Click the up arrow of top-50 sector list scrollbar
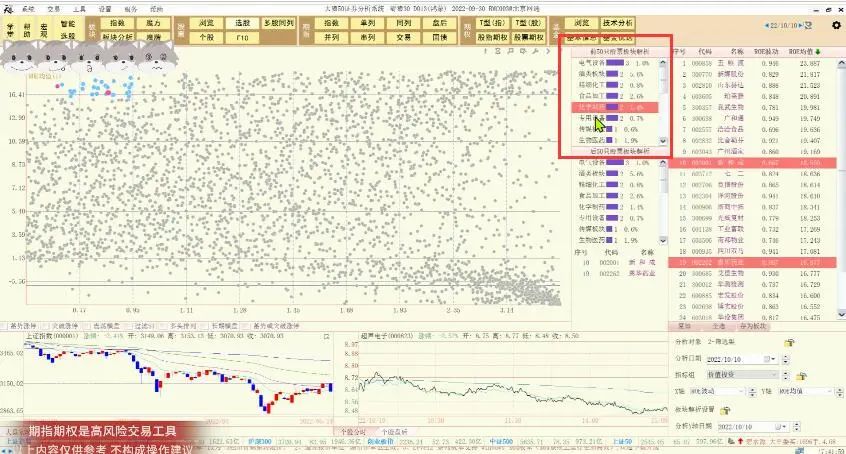Screen dimensions: 846x454 click(663, 63)
